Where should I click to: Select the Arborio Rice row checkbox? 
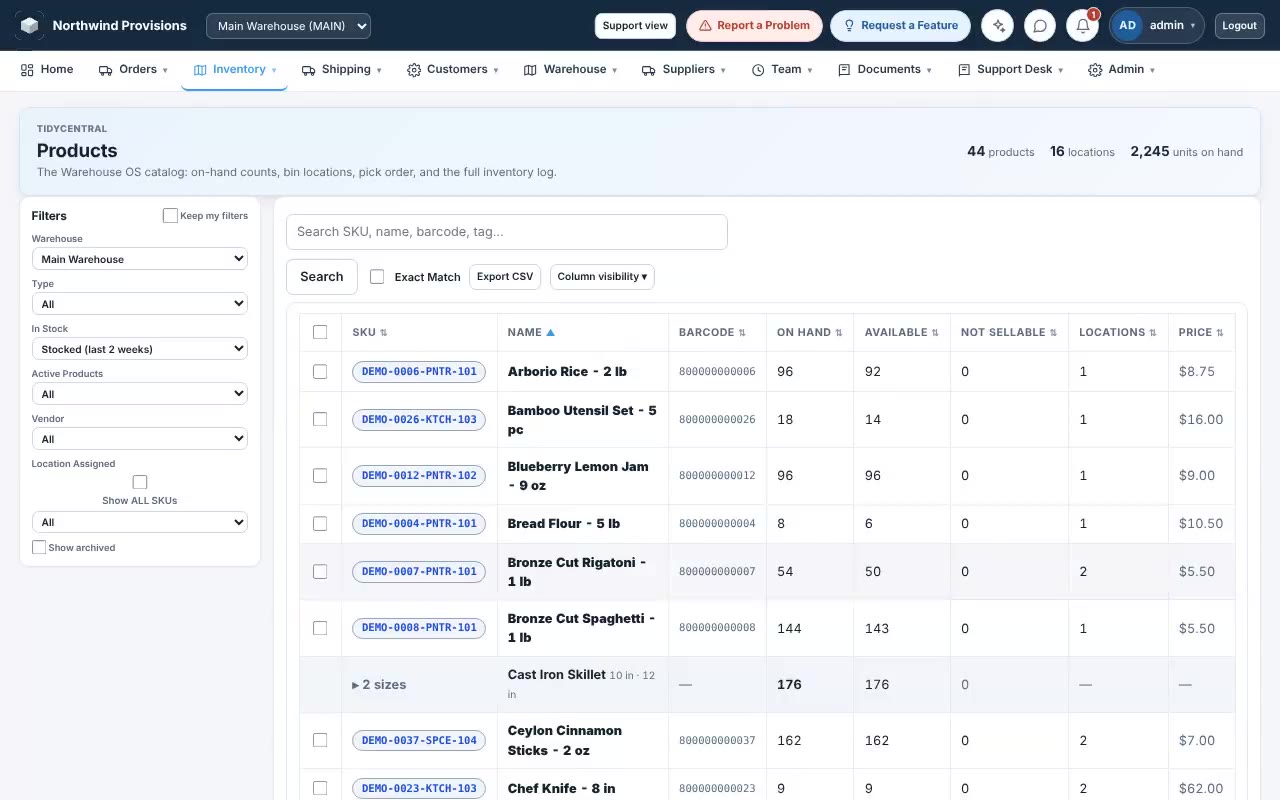pos(320,371)
